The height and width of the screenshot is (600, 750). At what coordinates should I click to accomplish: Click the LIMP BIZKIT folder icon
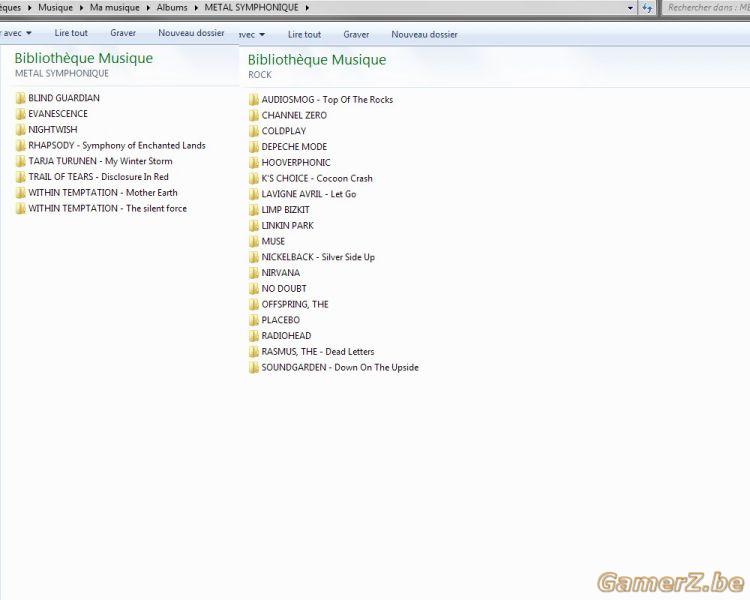pyautogui.click(x=254, y=211)
